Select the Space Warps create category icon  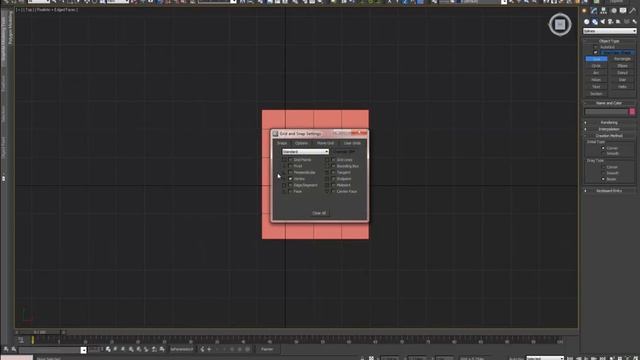coord(627,22)
